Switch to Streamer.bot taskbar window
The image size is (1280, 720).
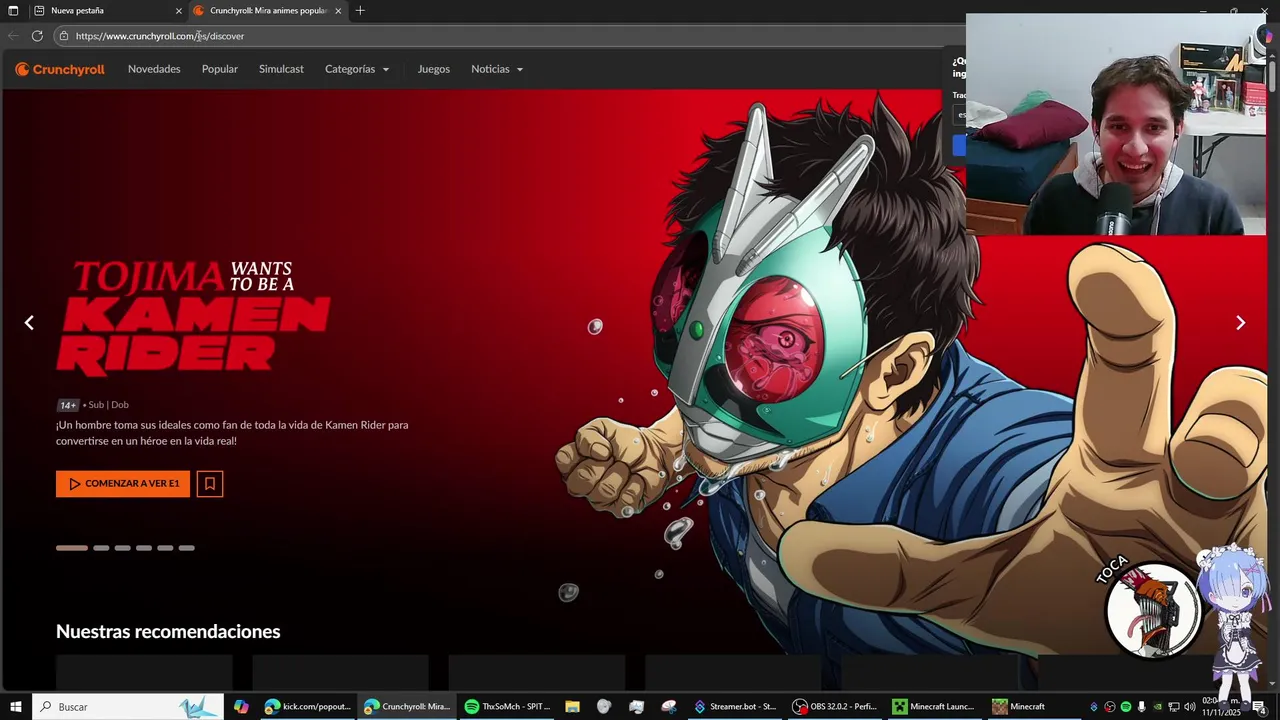click(735, 707)
